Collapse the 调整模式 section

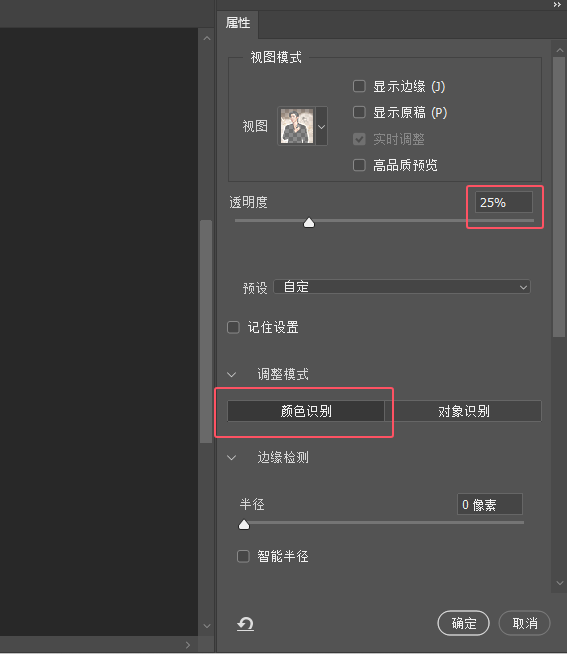click(x=232, y=375)
